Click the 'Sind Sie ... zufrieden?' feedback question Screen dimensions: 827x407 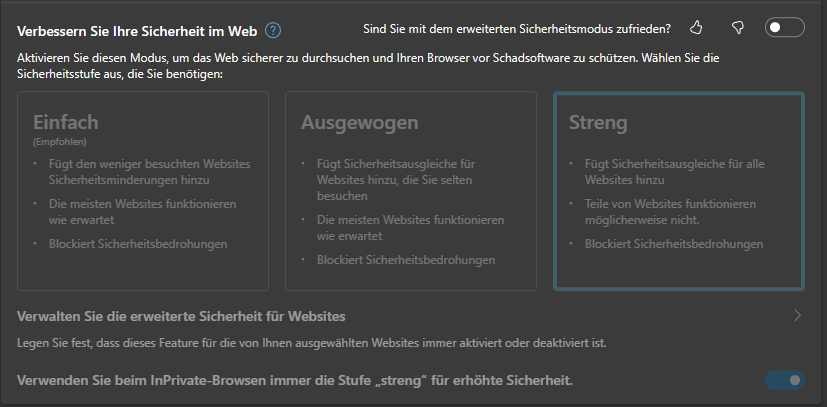coord(517,29)
